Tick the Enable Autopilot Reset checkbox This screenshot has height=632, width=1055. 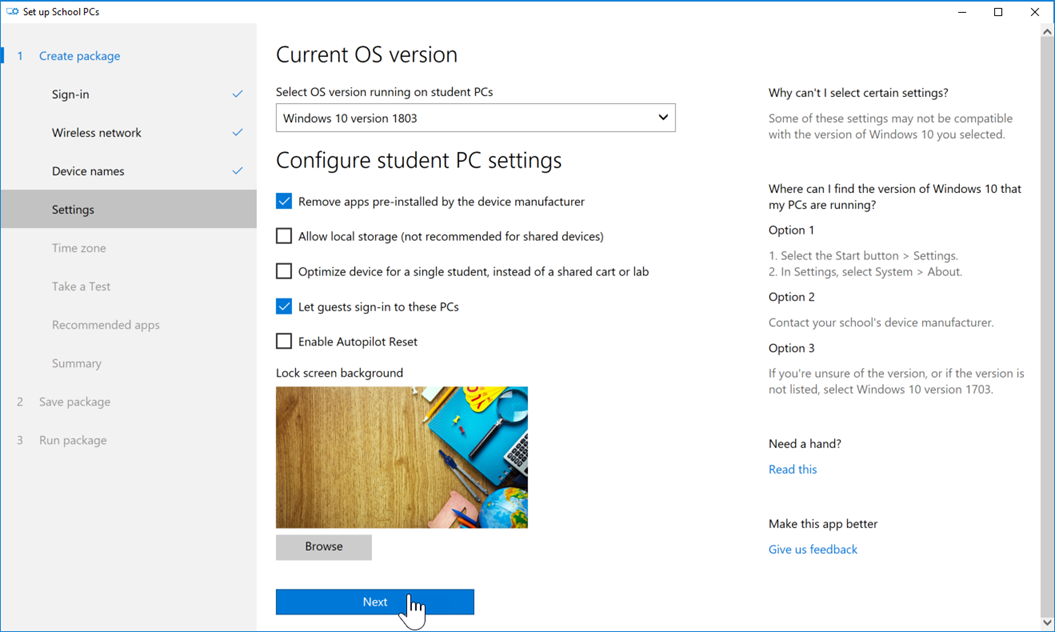(x=284, y=341)
